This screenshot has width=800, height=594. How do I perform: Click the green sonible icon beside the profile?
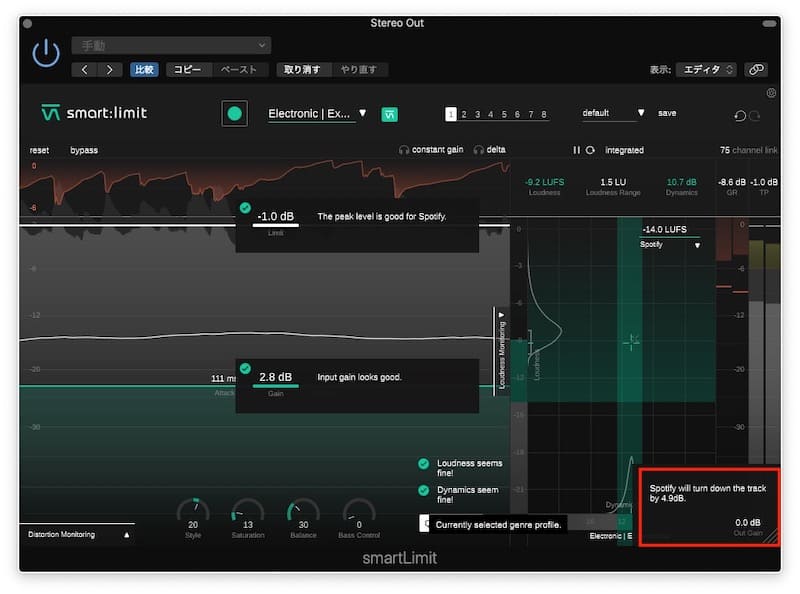point(390,114)
